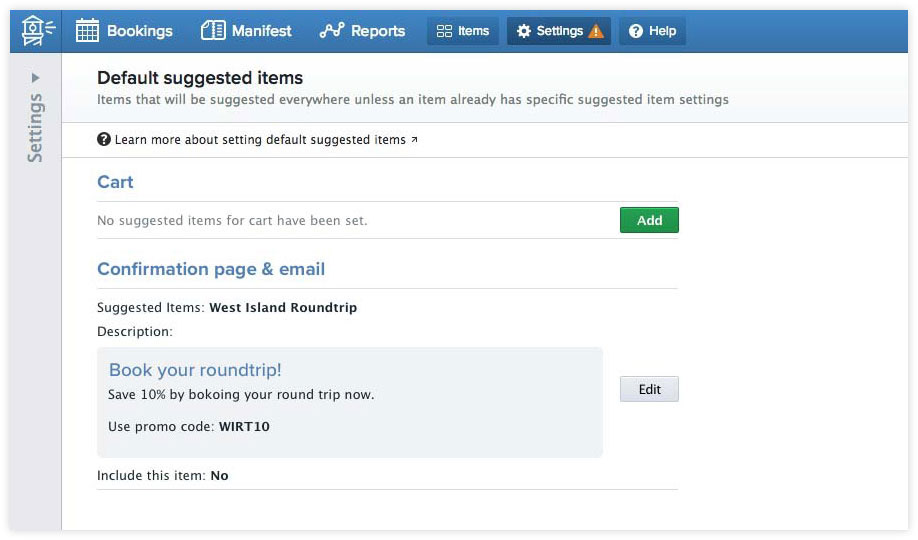Click the question icon beside Learn more
The height and width of the screenshot is (540, 918).
click(x=104, y=140)
